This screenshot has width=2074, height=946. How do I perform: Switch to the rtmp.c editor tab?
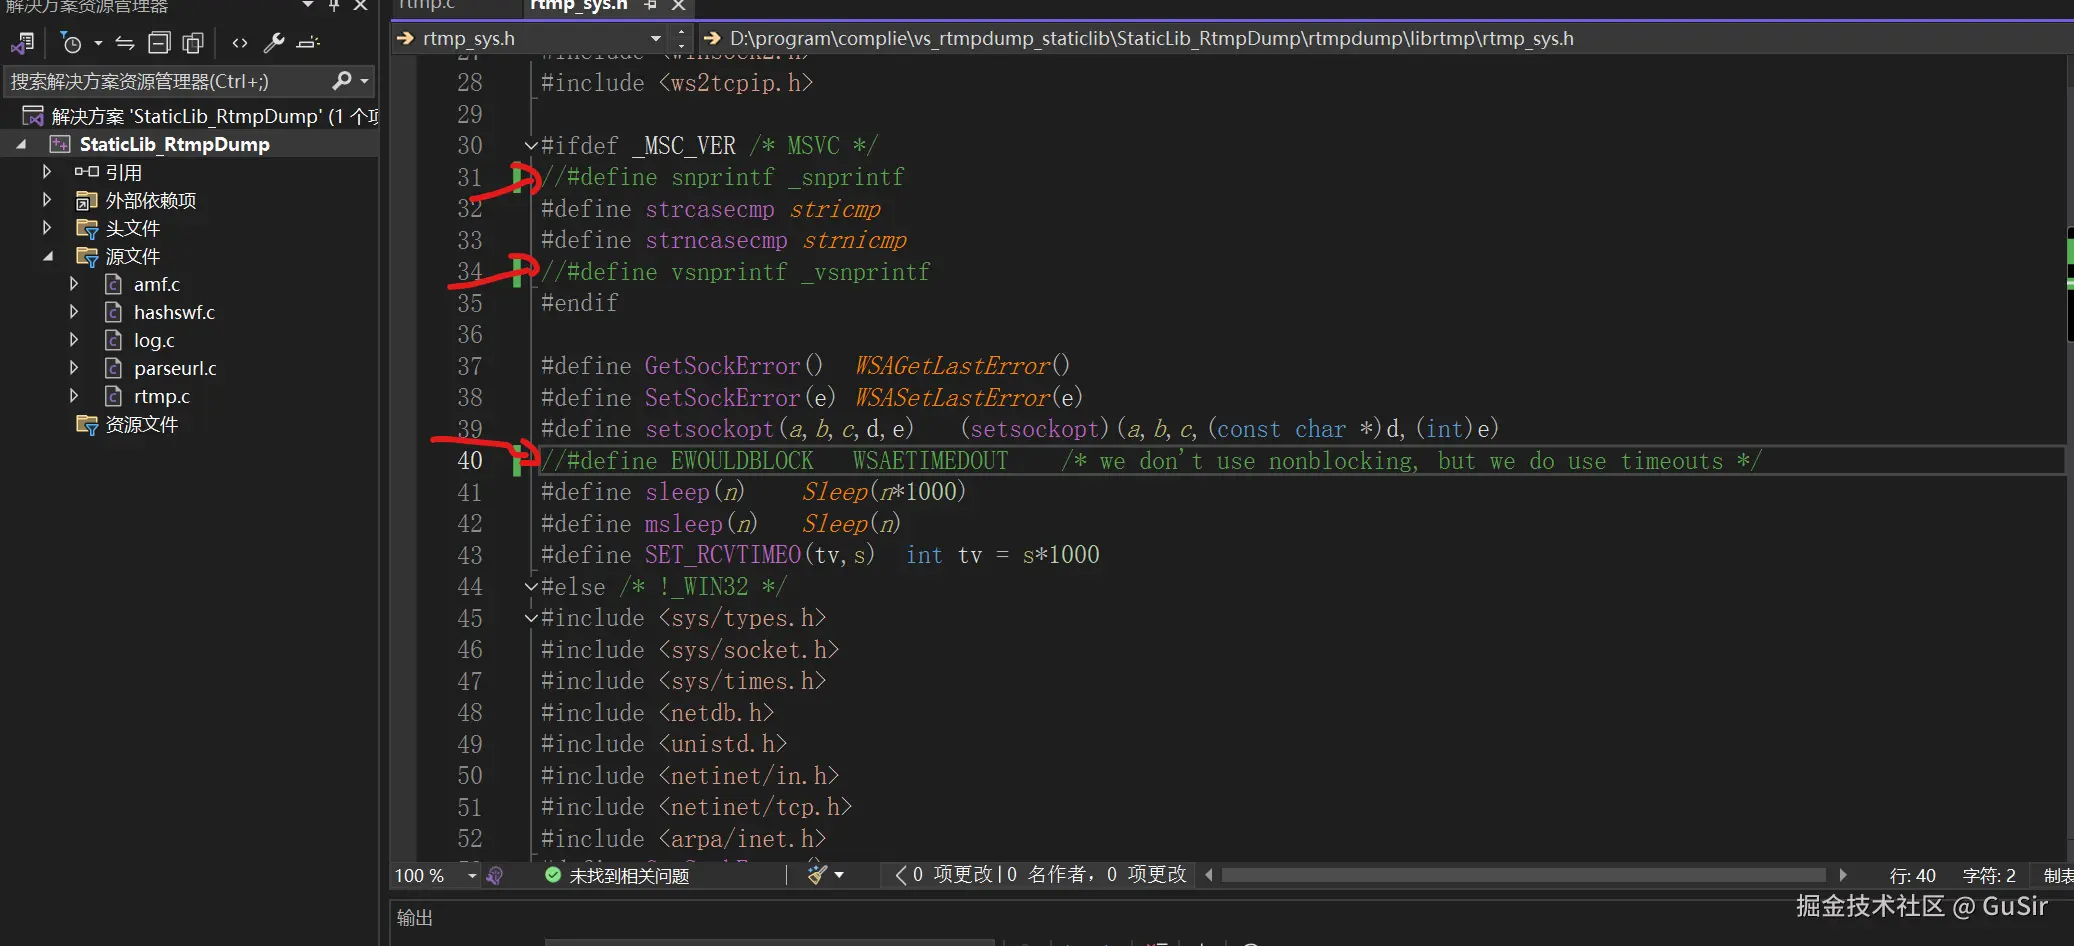click(428, 6)
